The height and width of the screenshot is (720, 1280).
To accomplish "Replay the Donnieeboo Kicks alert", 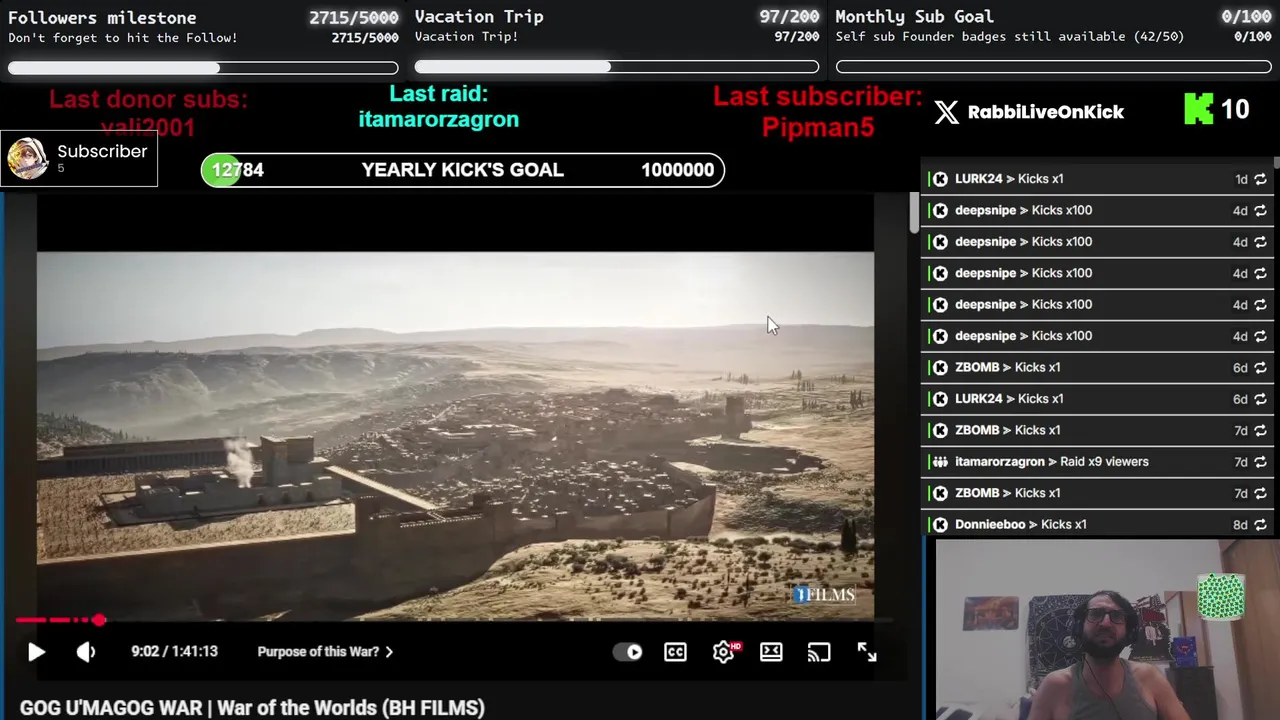I will 1260,524.
